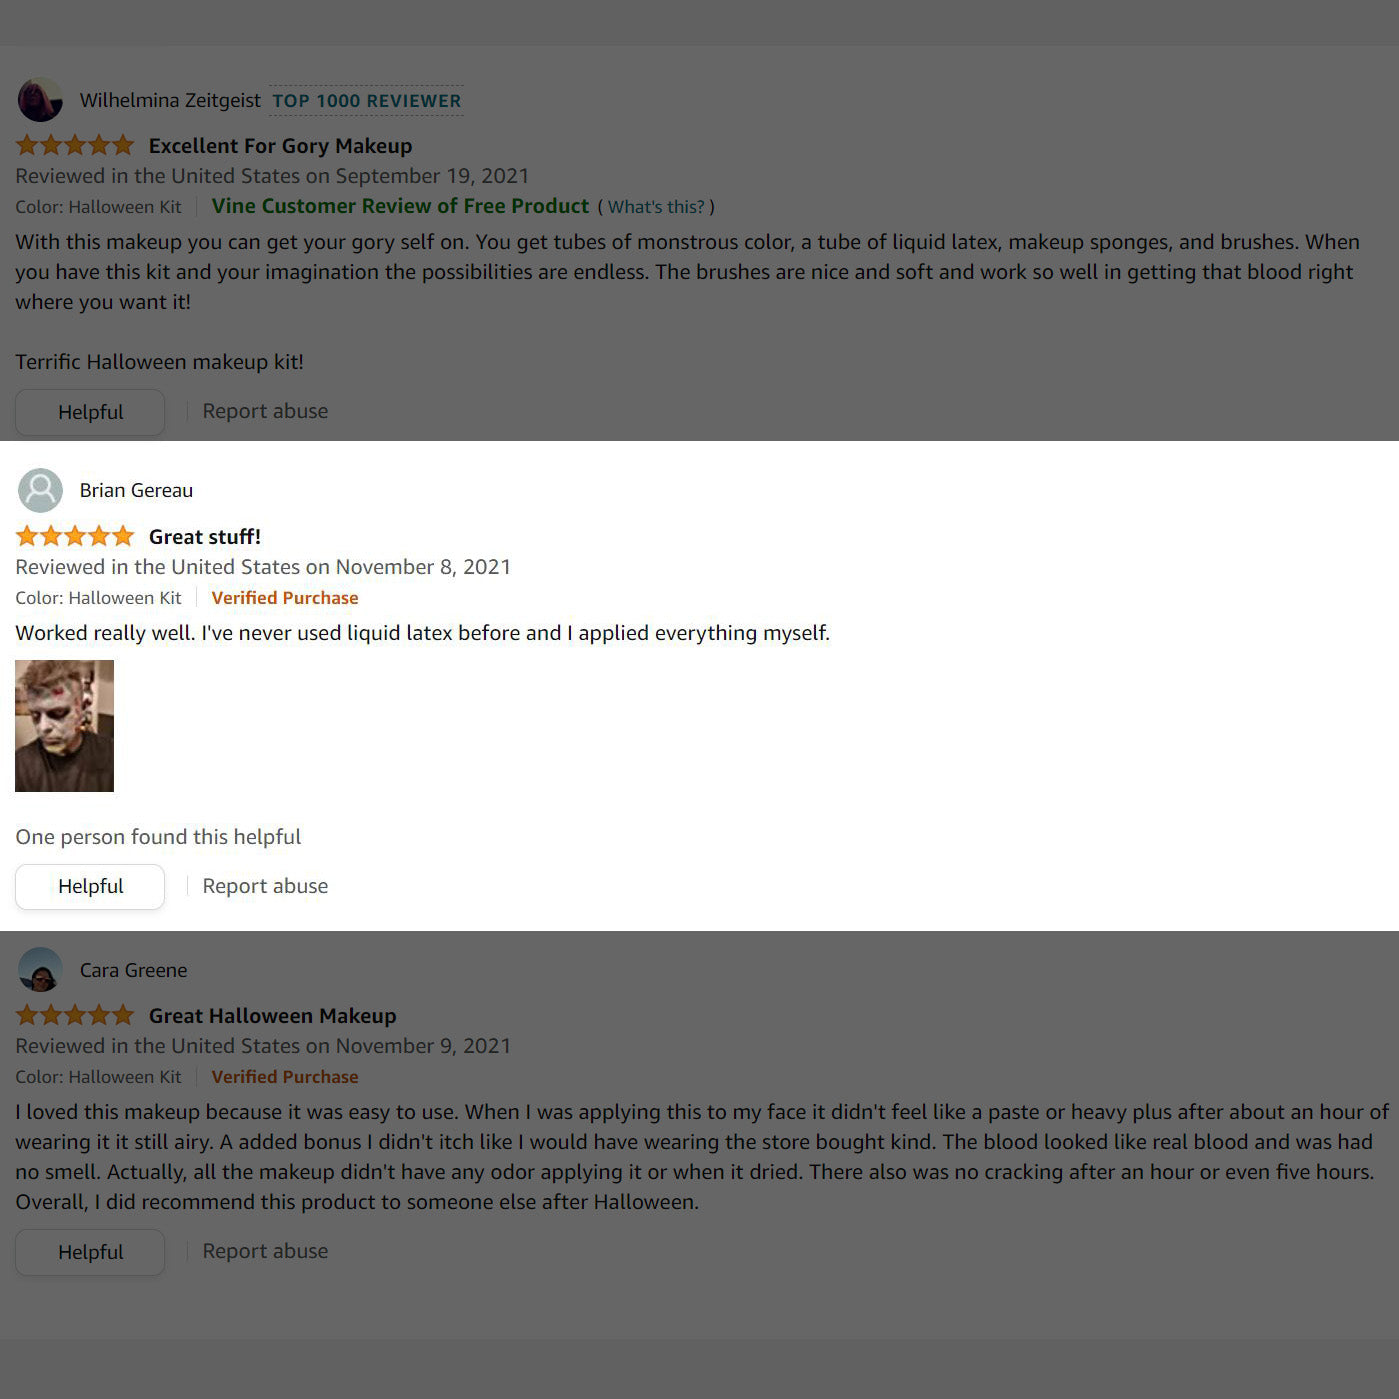The image size is (1399, 1399).
Task: Open the 'What's this?' Vine link
Action: (656, 207)
